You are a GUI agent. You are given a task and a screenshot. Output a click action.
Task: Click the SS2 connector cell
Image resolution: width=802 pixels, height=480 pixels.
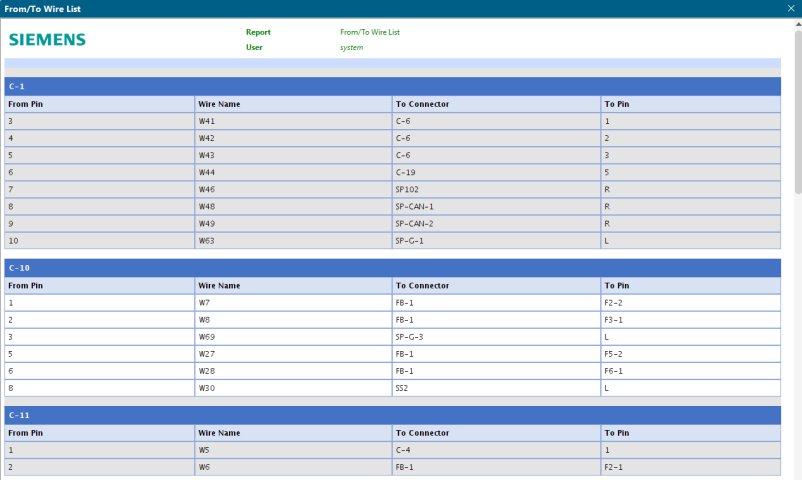(x=496, y=388)
